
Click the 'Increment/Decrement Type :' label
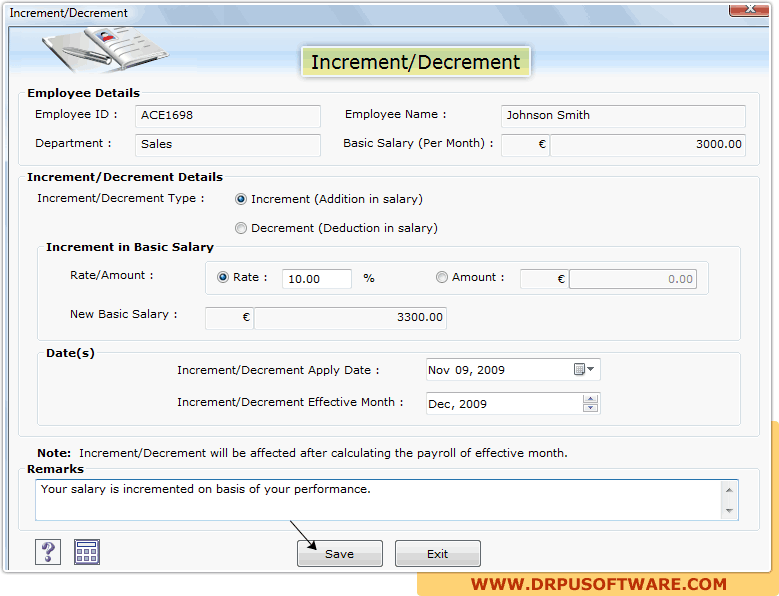pyautogui.click(x=121, y=198)
